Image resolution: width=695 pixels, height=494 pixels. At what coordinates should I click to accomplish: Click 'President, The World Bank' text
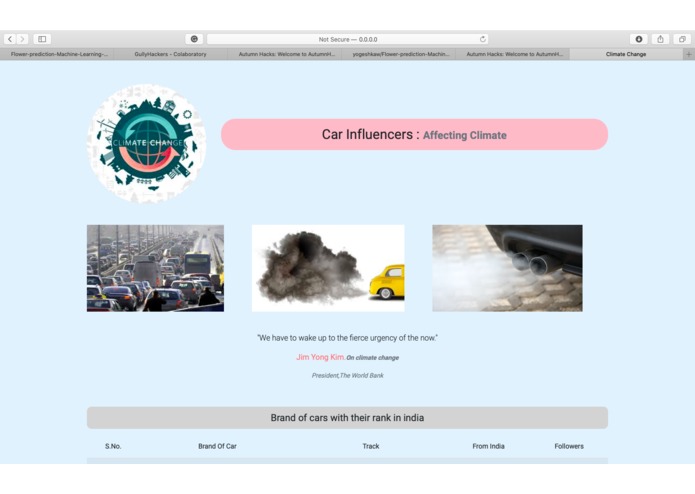click(x=348, y=375)
